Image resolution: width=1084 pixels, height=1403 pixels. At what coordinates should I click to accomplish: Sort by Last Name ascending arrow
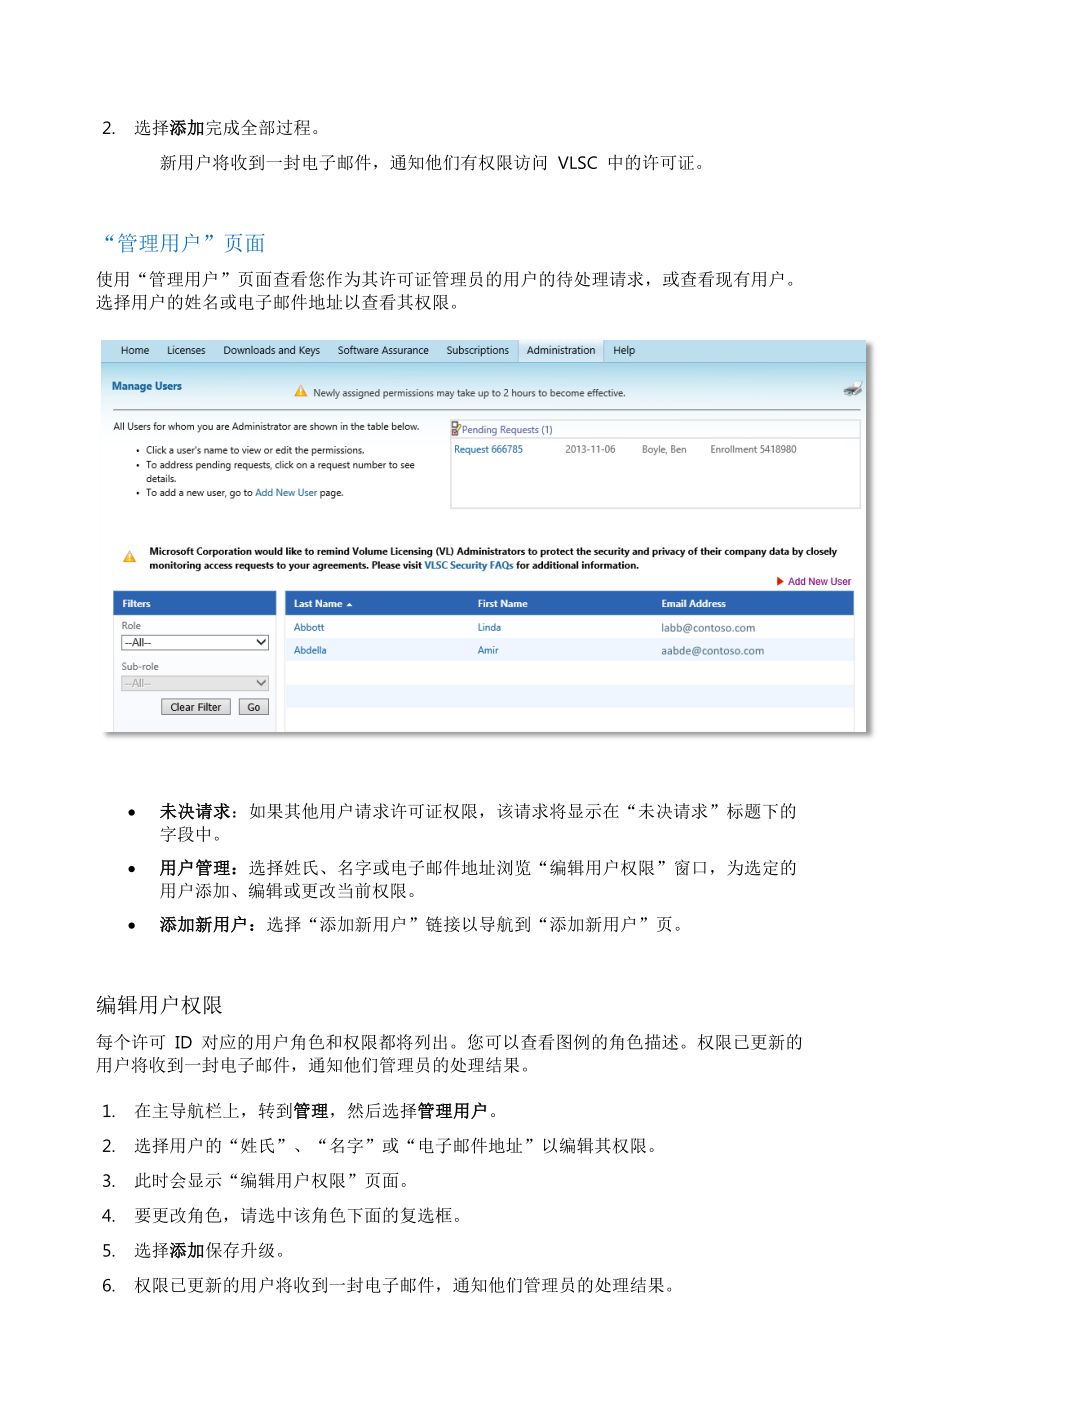[x=349, y=605]
